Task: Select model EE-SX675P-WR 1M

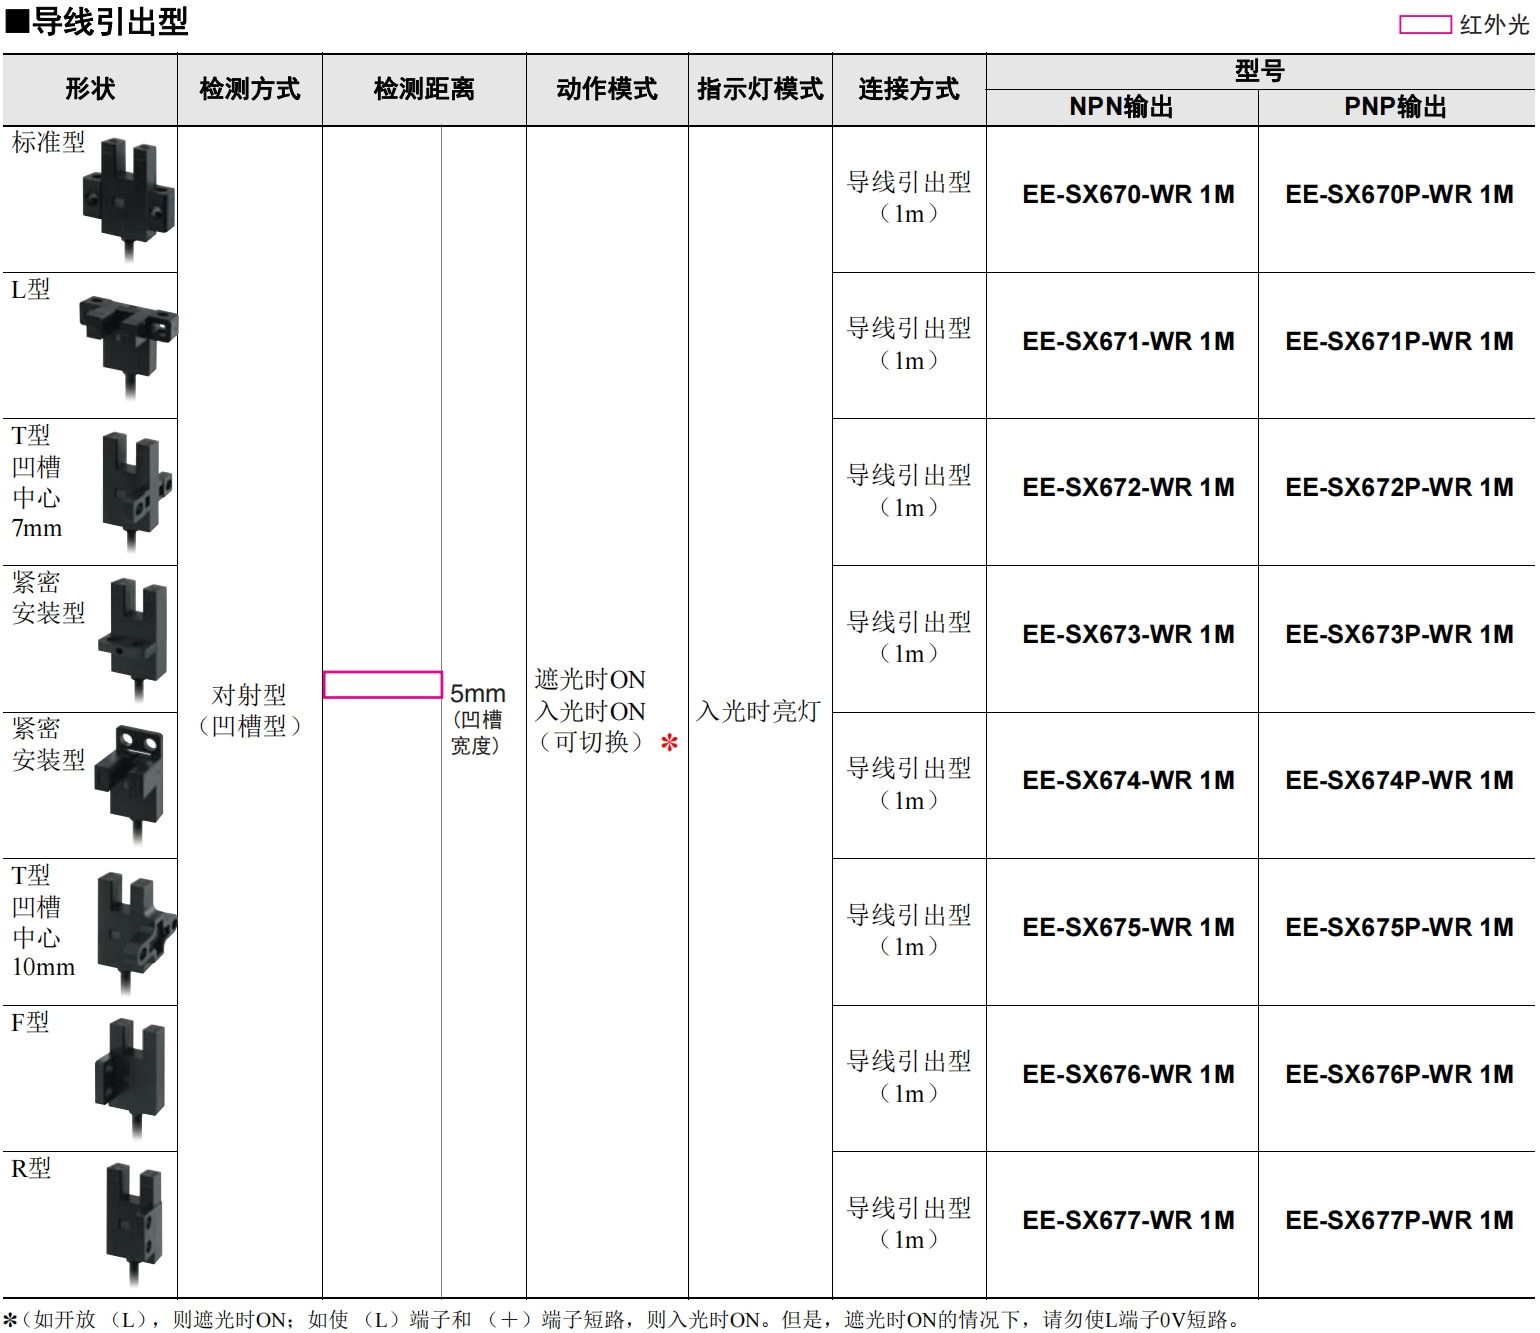Action: 1400,927
